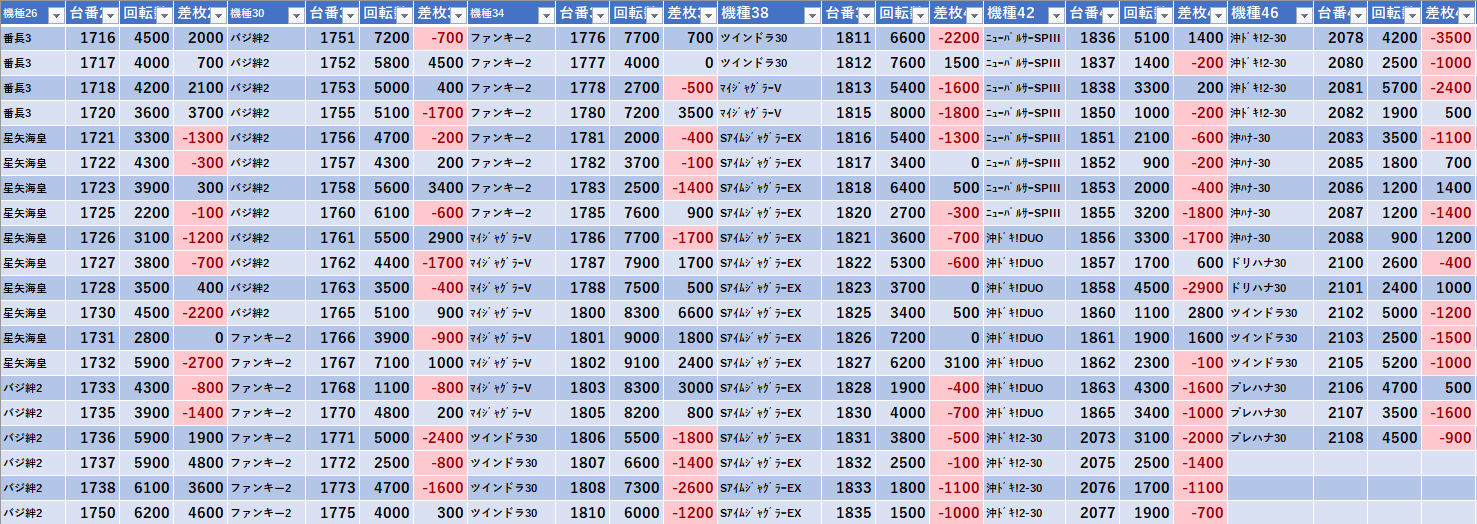This screenshot has width=1477, height=524.
Task: Click machine number cell 1811
Action: [848, 38]
